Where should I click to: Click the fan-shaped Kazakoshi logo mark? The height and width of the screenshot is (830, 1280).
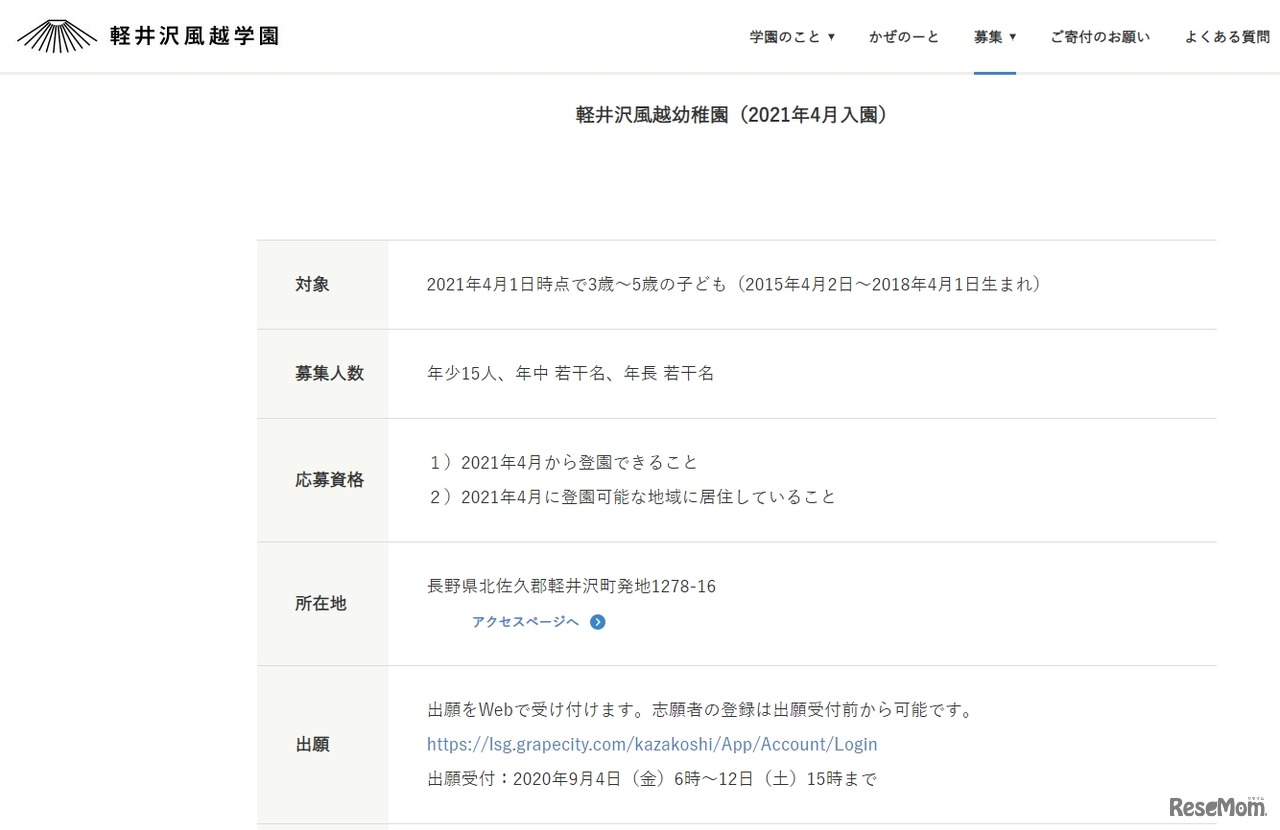click(x=57, y=36)
